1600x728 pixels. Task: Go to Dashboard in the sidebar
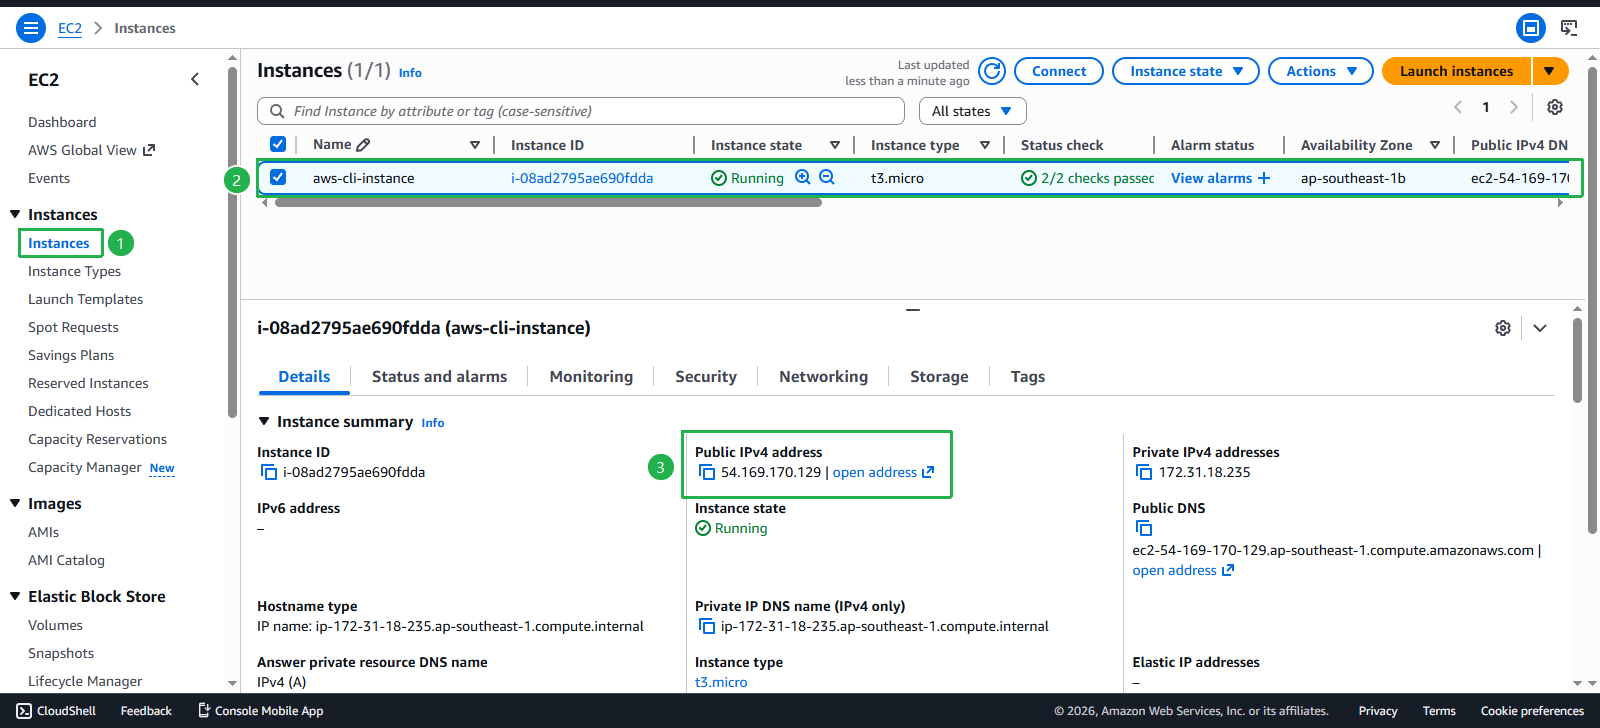62,122
